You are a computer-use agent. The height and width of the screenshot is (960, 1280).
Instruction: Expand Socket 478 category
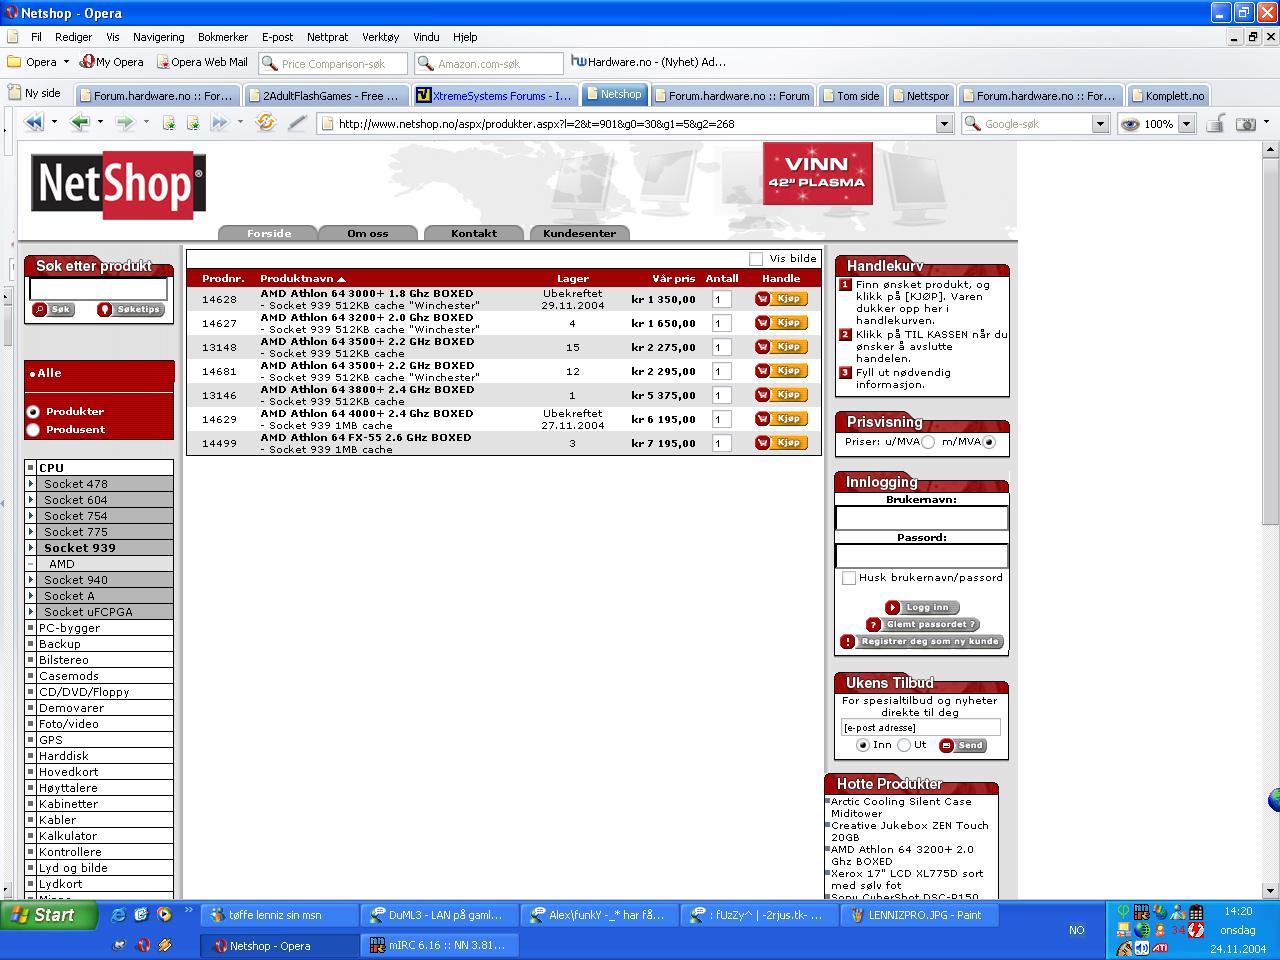[31, 484]
